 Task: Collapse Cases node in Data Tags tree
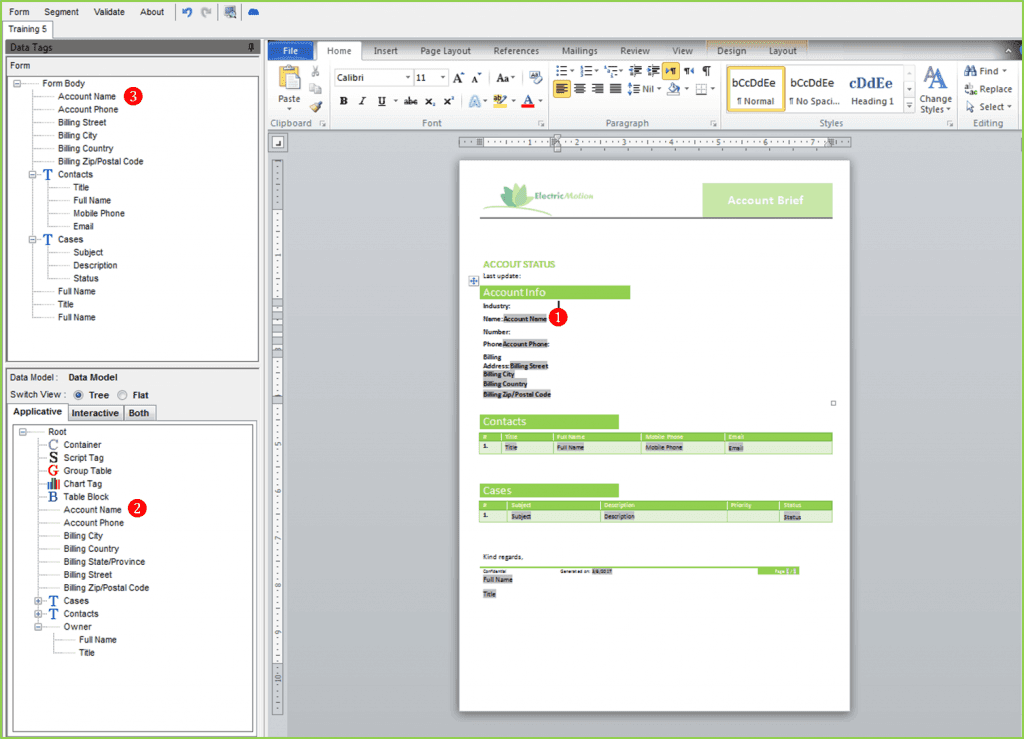(32, 240)
